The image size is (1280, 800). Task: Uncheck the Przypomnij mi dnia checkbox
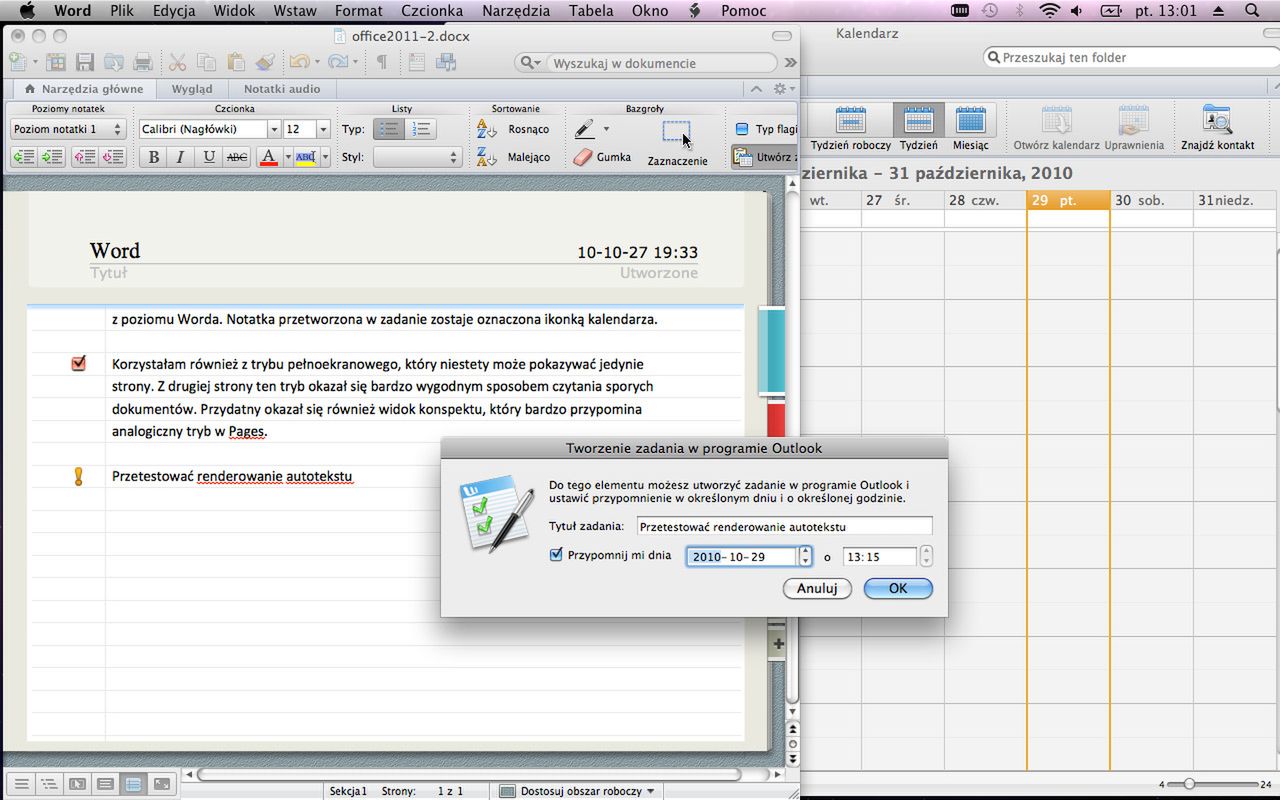click(x=557, y=555)
